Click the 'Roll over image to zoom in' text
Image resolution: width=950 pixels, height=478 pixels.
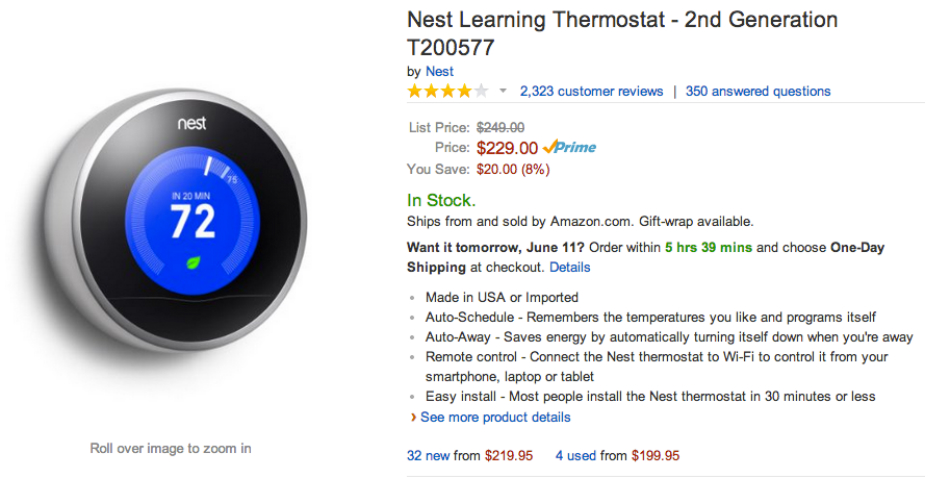pyautogui.click(x=170, y=448)
